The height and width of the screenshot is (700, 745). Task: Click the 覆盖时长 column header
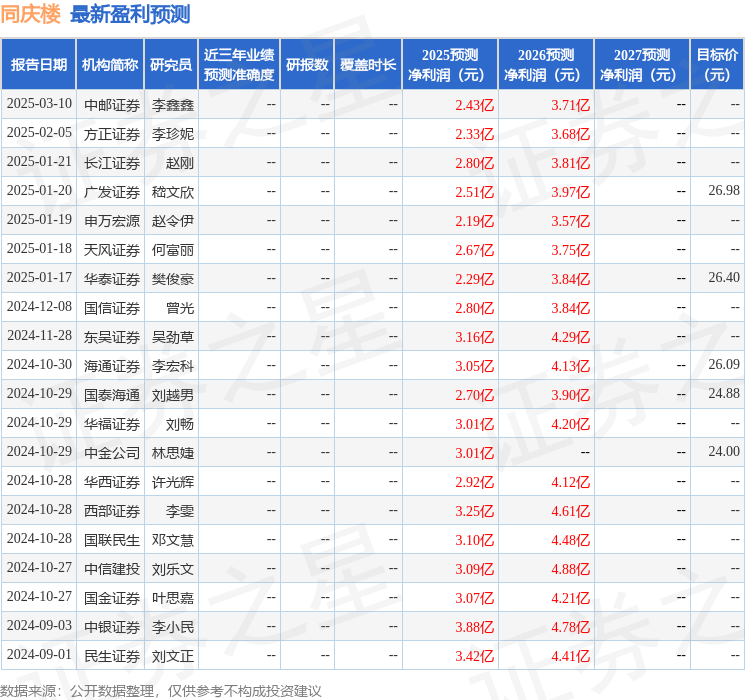tap(368, 64)
